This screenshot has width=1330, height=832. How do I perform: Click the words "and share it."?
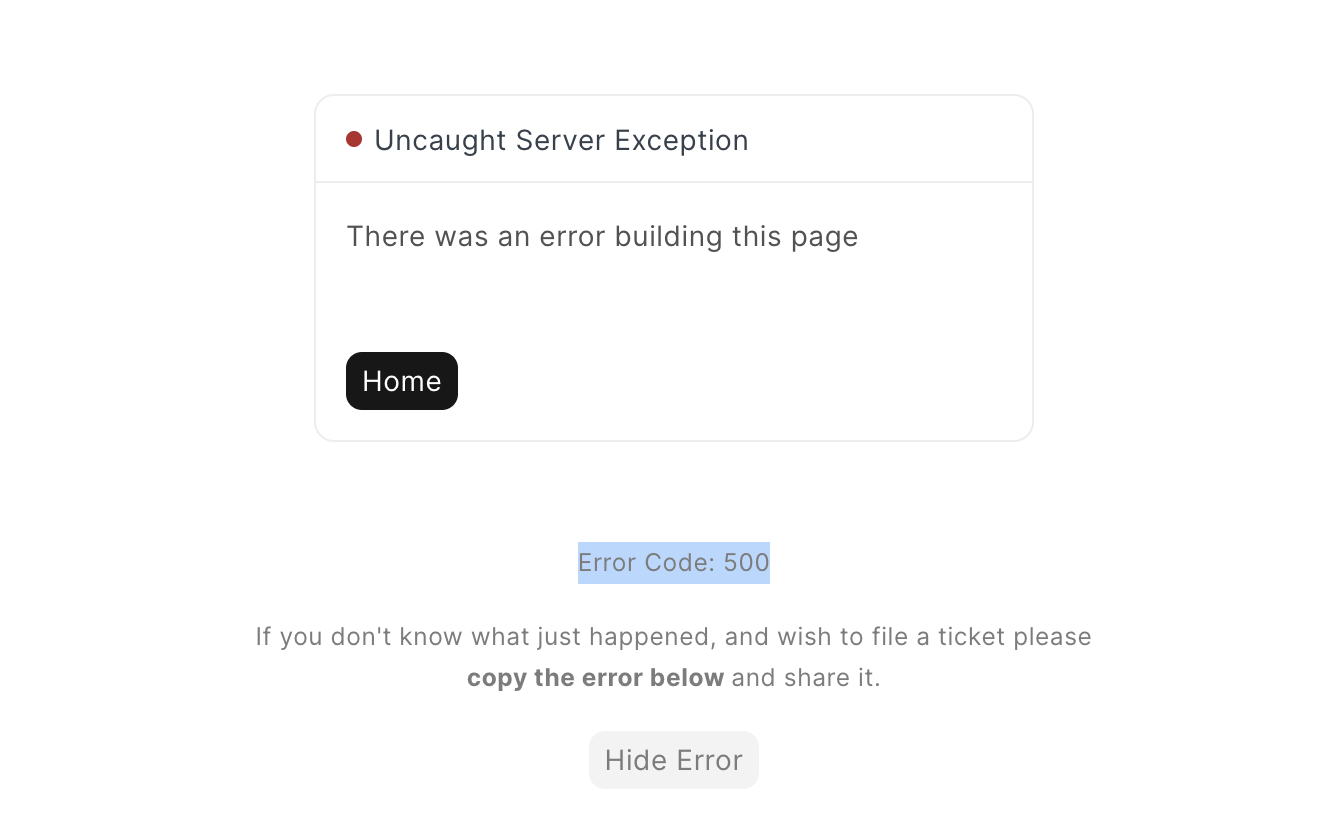(x=806, y=678)
